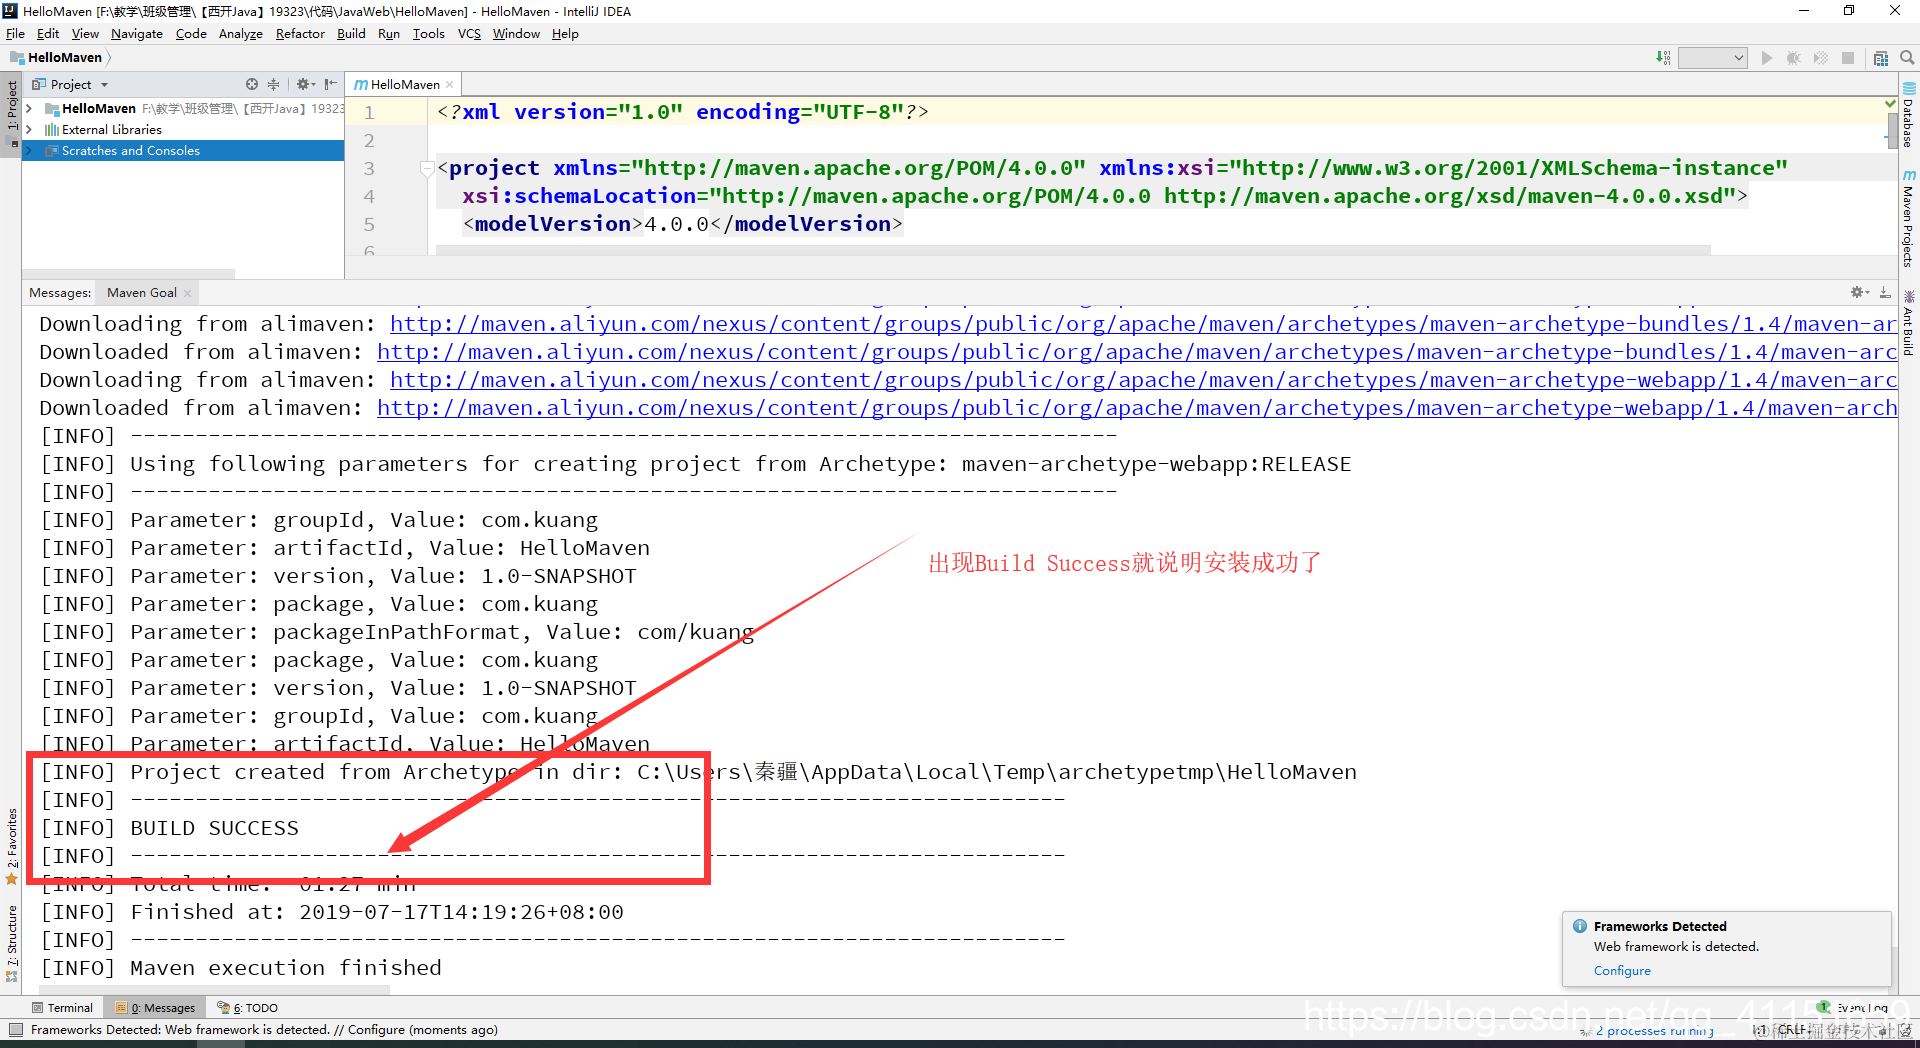Hide the Project tool window
This screenshot has width=1920, height=1048.
tap(331, 85)
